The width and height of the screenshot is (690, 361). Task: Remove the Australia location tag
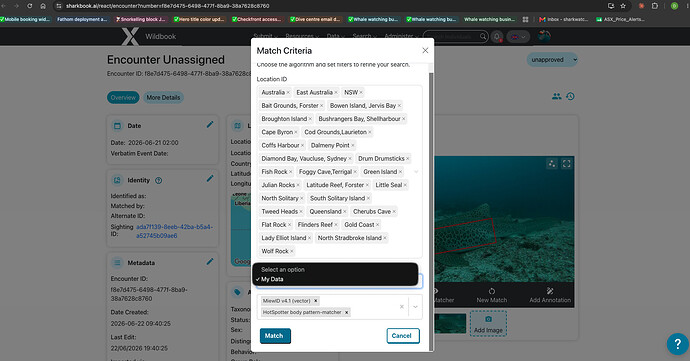click(x=288, y=92)
